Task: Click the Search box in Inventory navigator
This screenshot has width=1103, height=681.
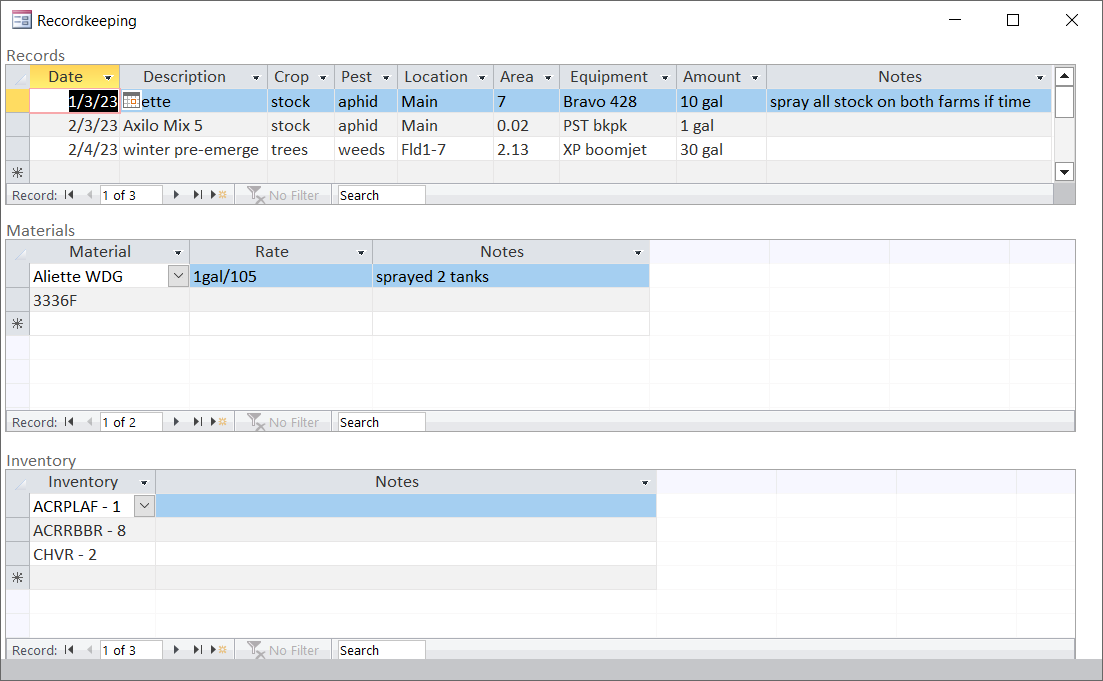Action: pyautogui.click(x=381, y=650)
